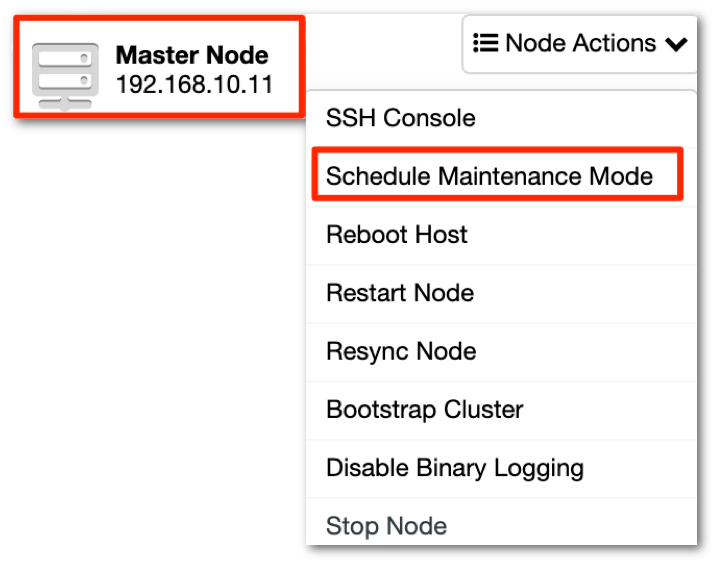Select Resync Node option
Image resolution: width=716 pixels, height=564 pixels.
tap(501, 352)
